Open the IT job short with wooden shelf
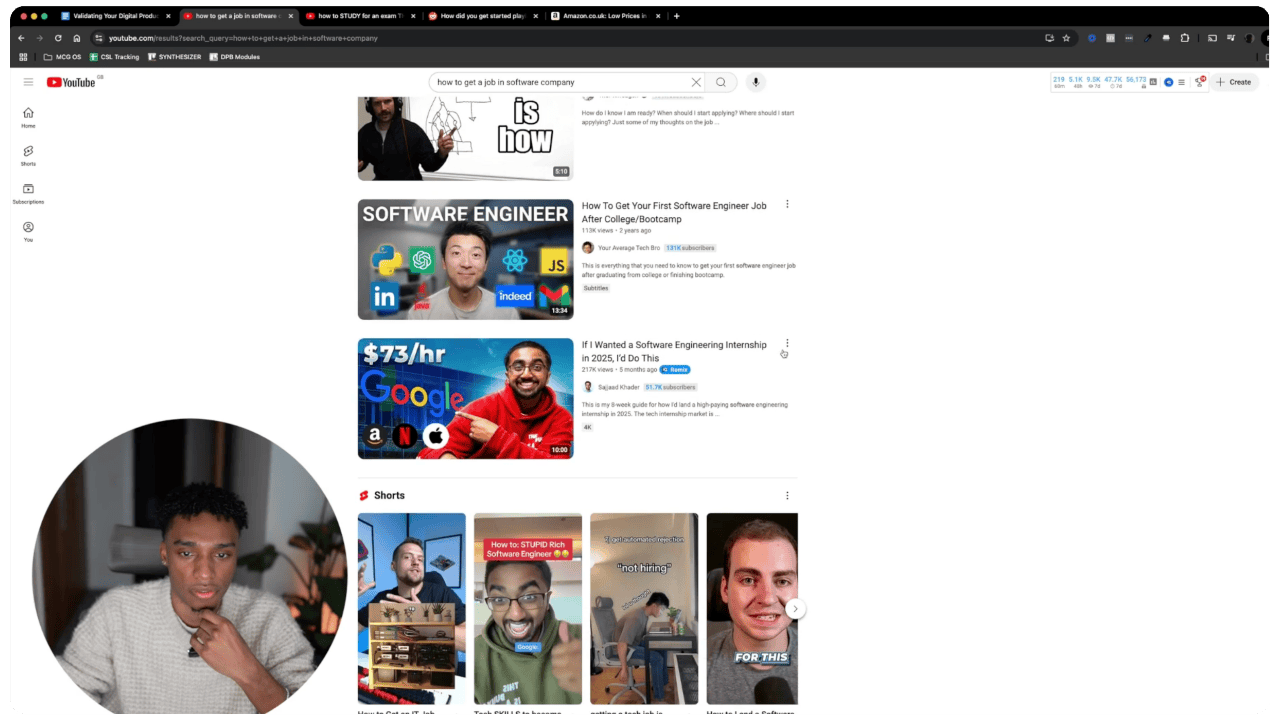 tap(412, 608)
